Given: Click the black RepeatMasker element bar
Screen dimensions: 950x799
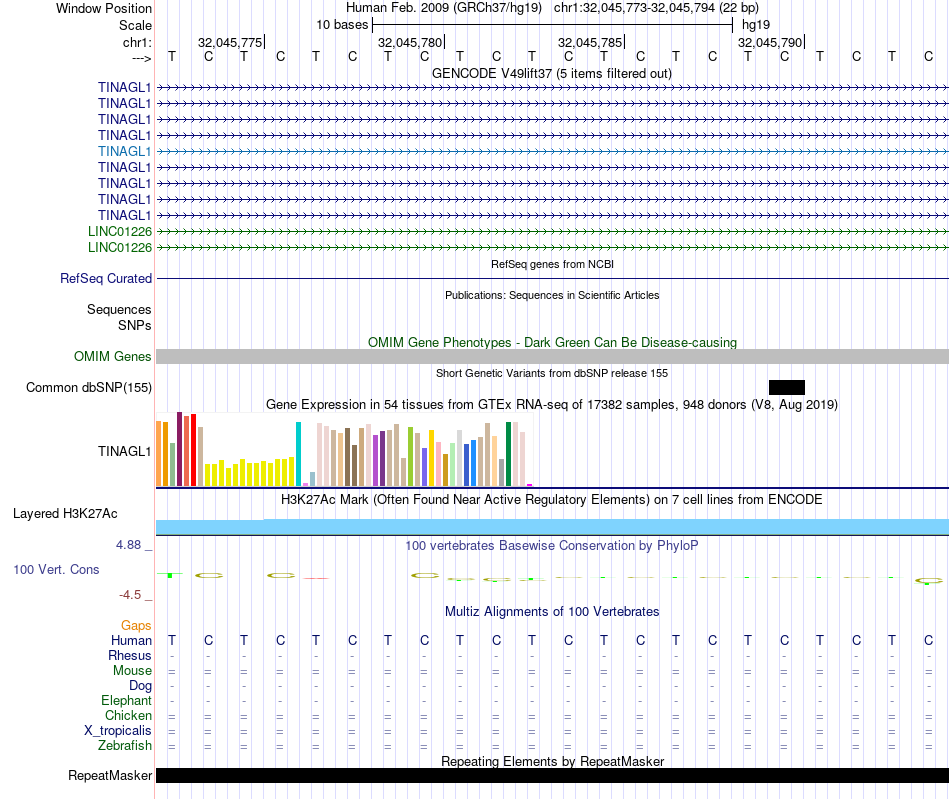Looking at the screenshot, I should [x=552, y=776].
